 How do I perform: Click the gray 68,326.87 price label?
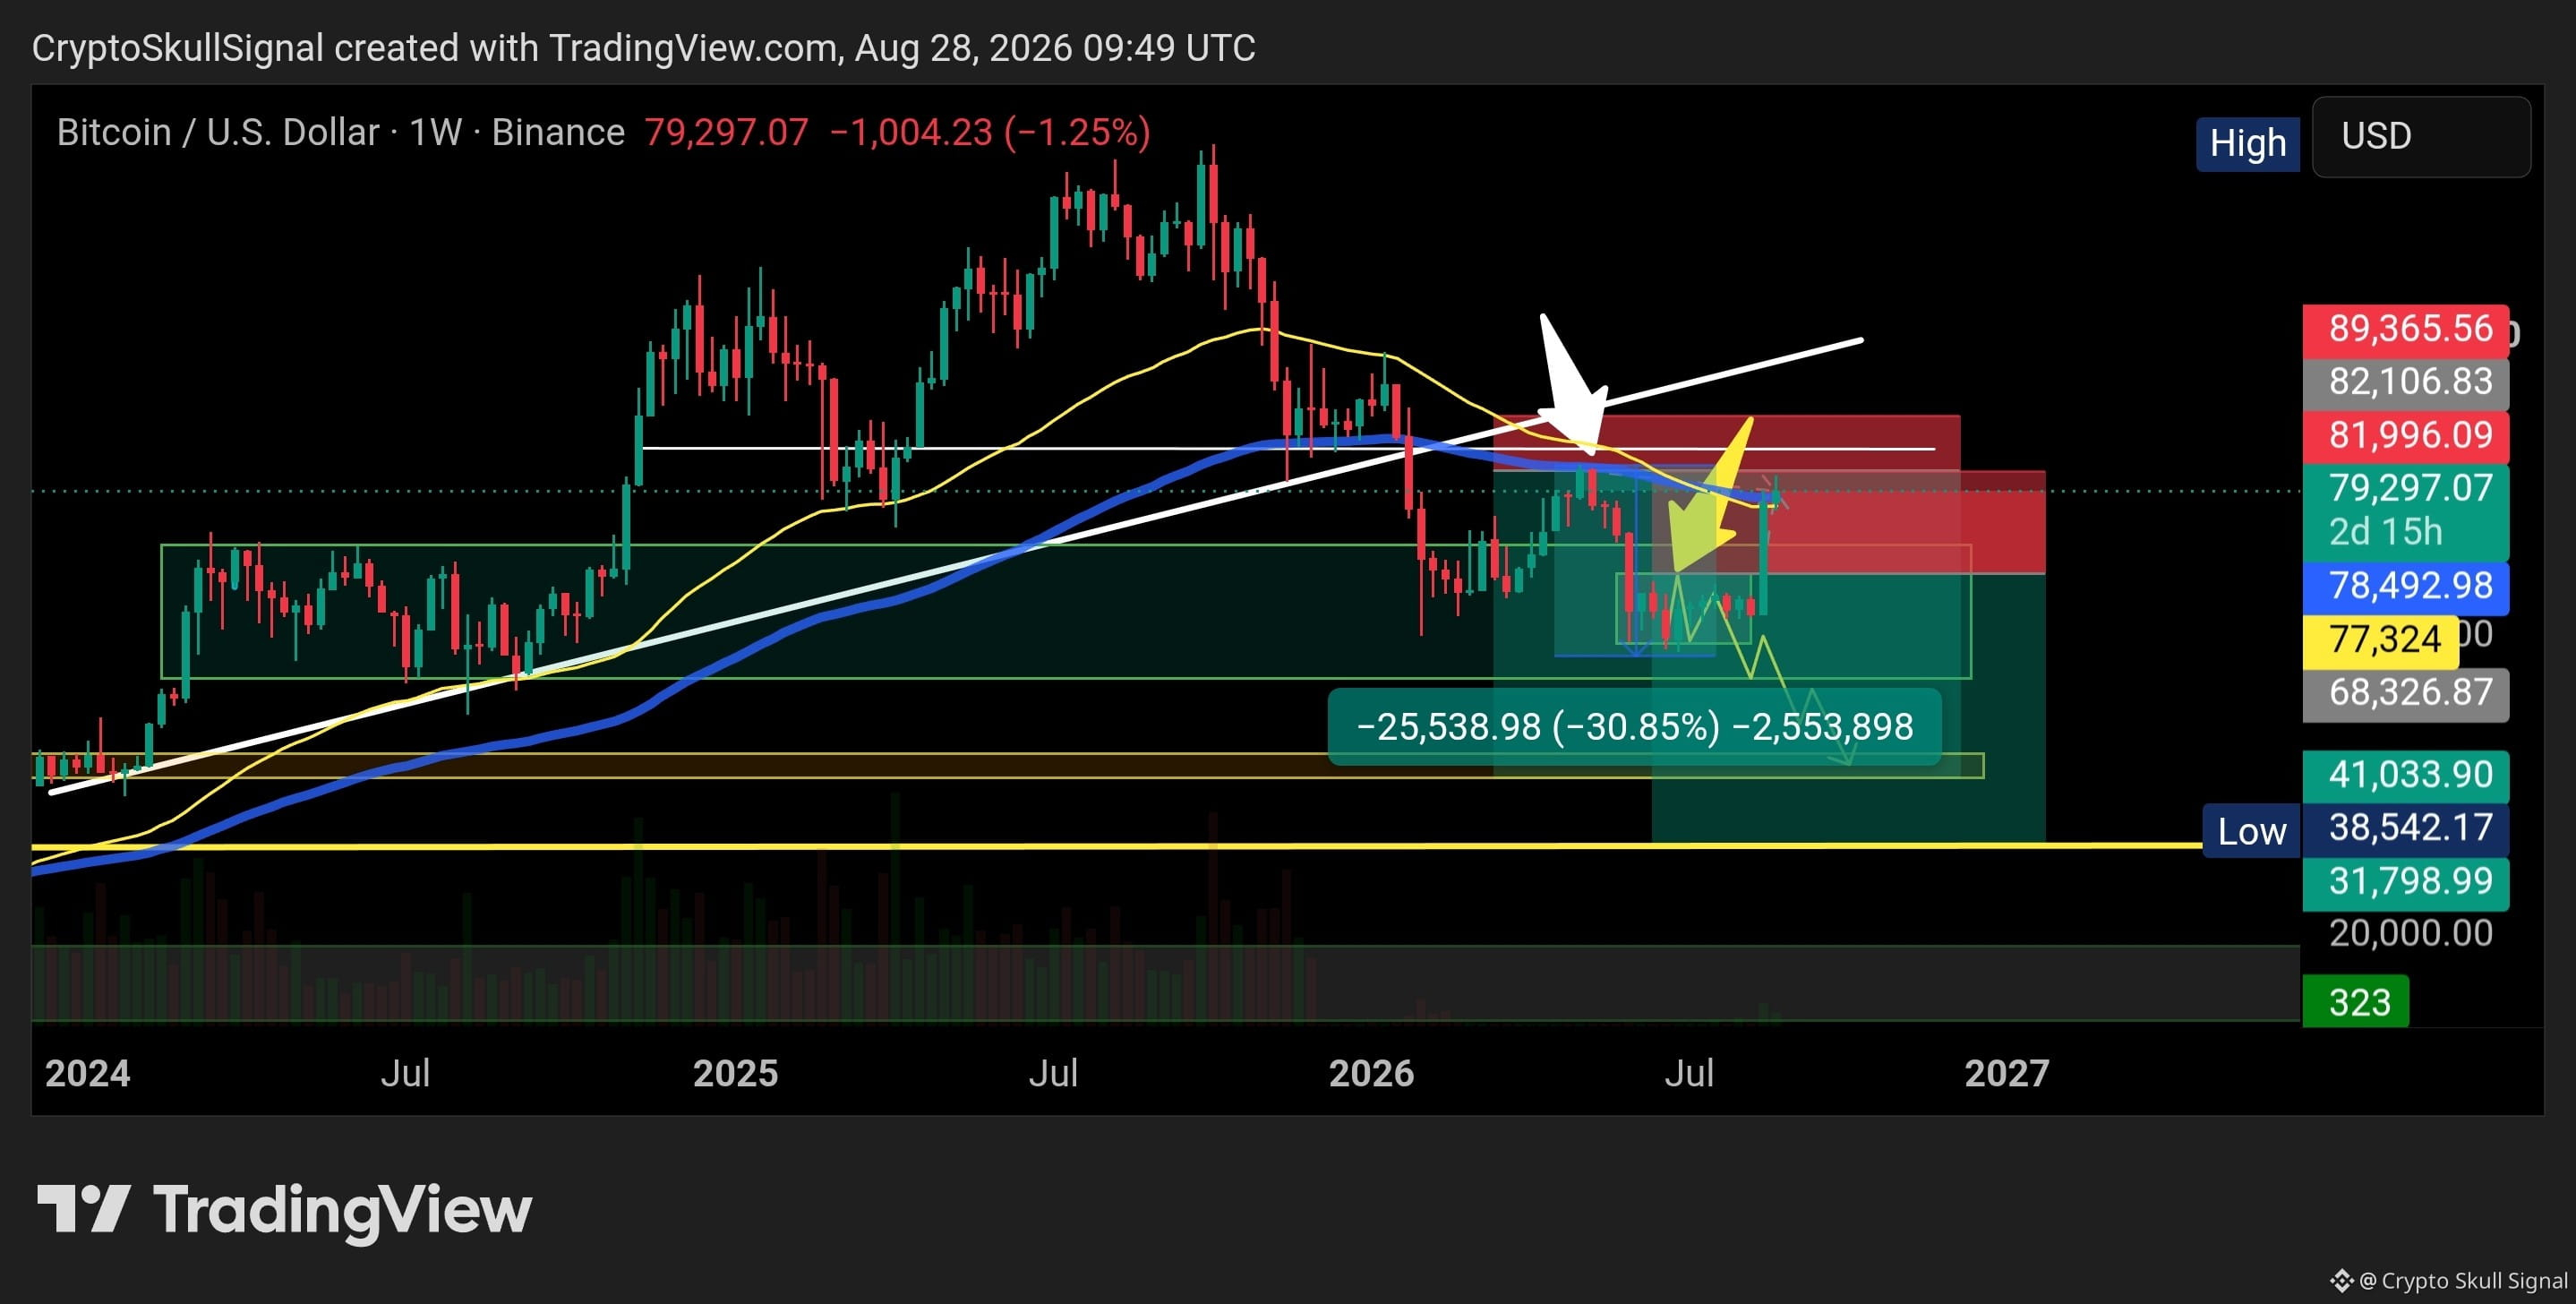[x=2405, y=693]
